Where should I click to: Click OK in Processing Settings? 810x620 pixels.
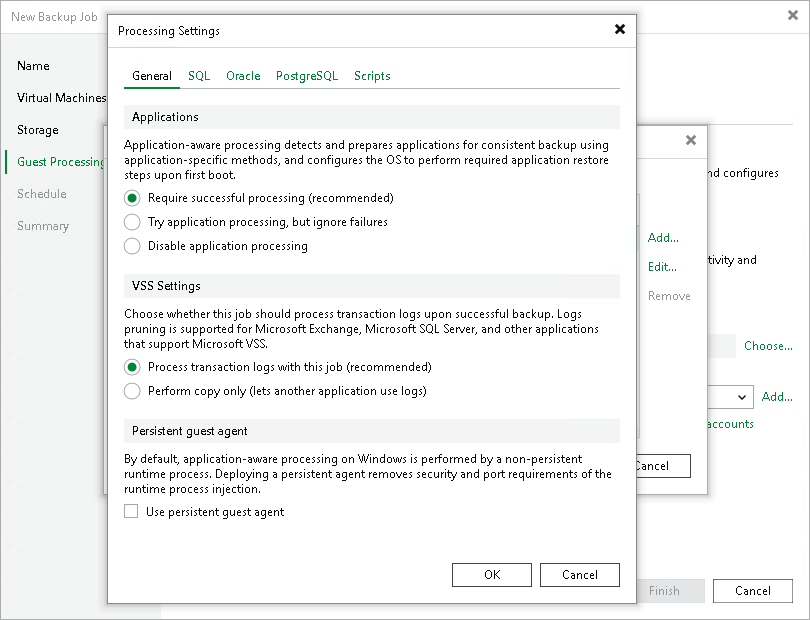[492, 575]
